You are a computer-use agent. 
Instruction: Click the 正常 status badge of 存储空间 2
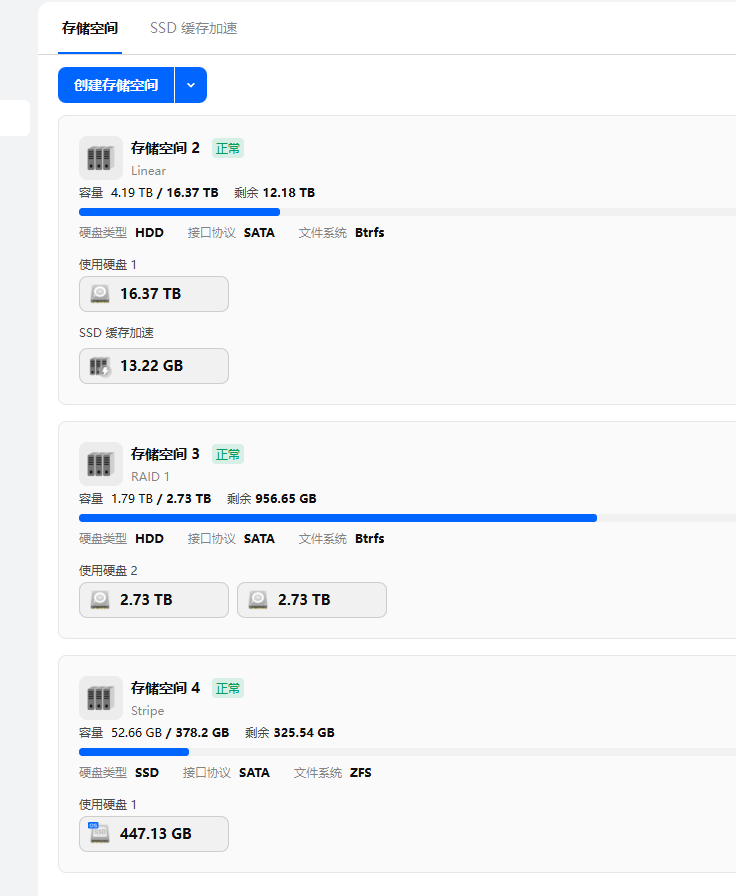tap(228, 148)
